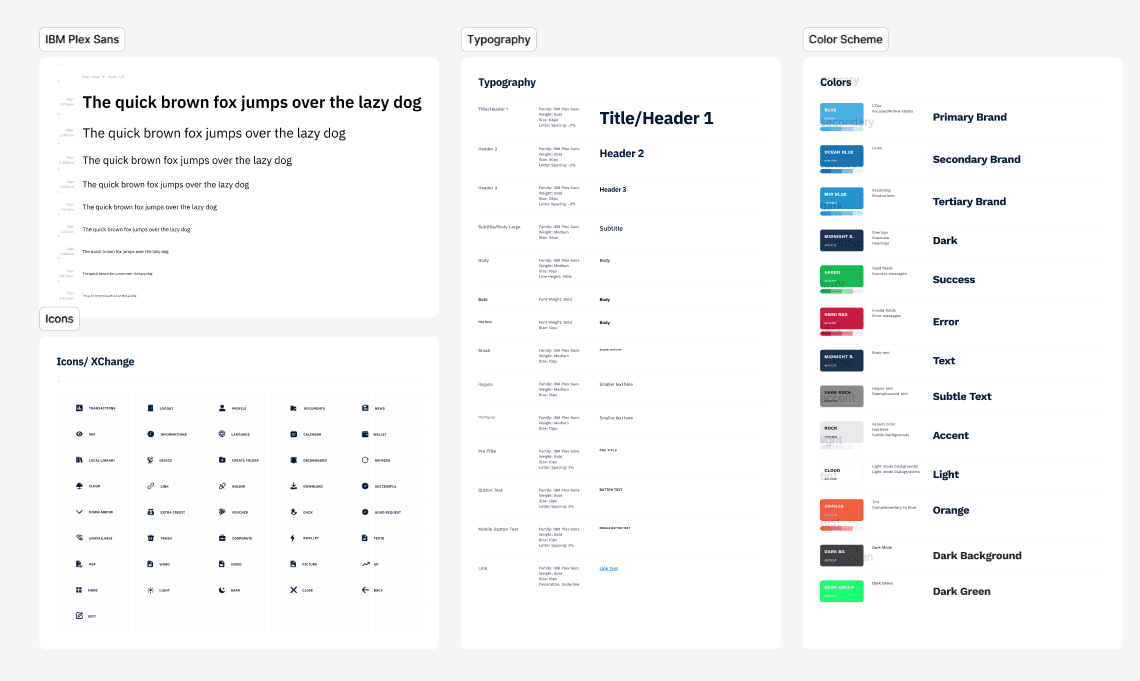Viewport: 1140px width, 681px height.
Task: Click the "Header 2" sample text
Action: click(622, 153)
